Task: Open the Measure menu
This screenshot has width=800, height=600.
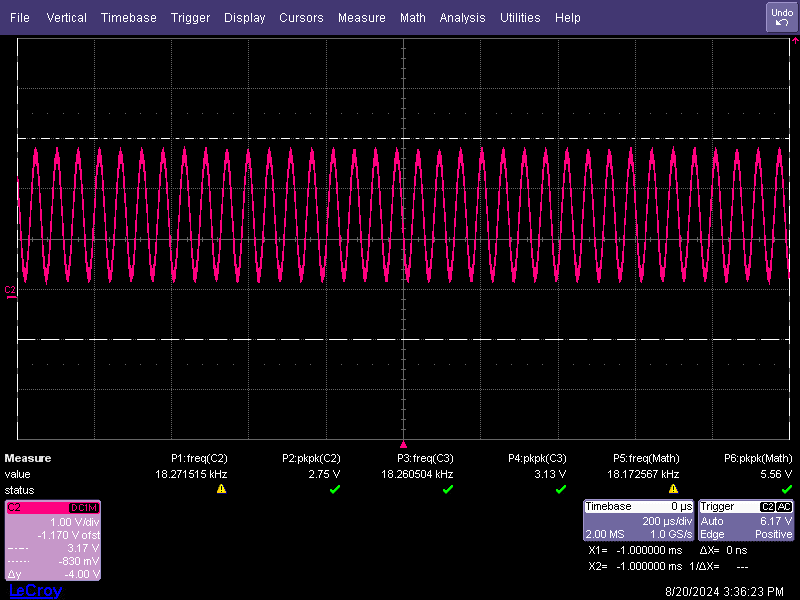Action: point(361,17)
